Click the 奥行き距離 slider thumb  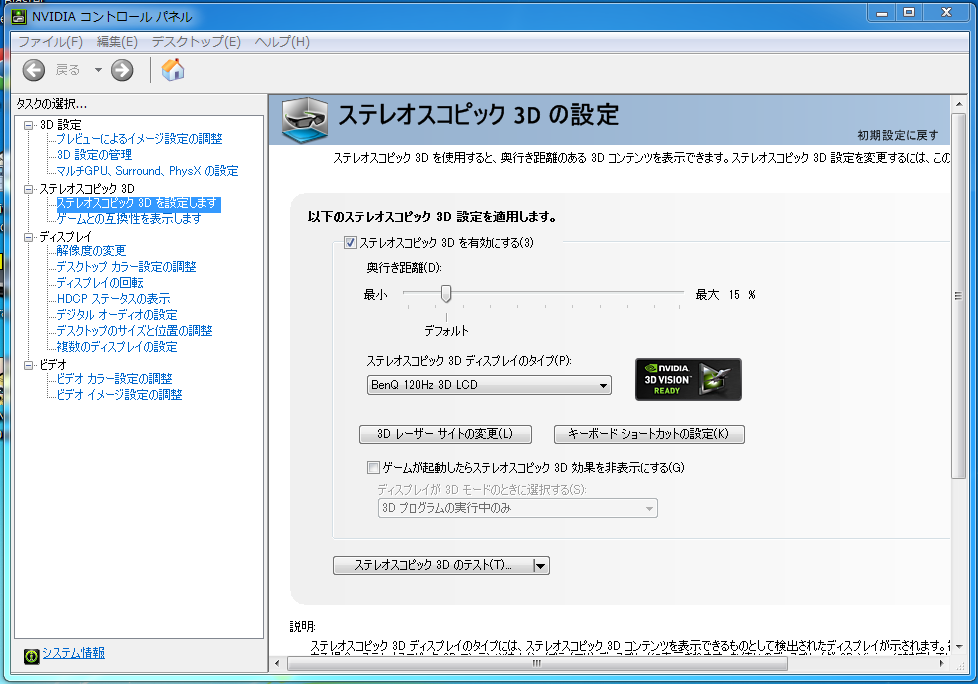[446, 294]
